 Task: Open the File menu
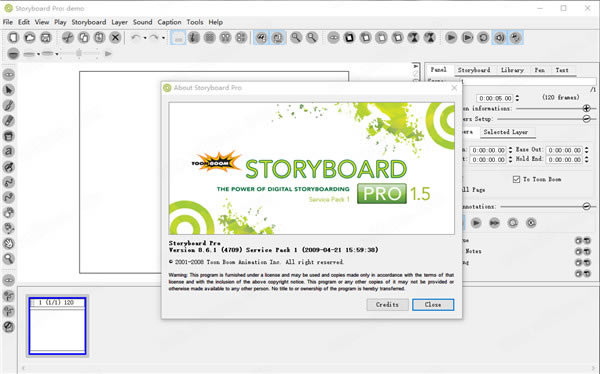8,22
